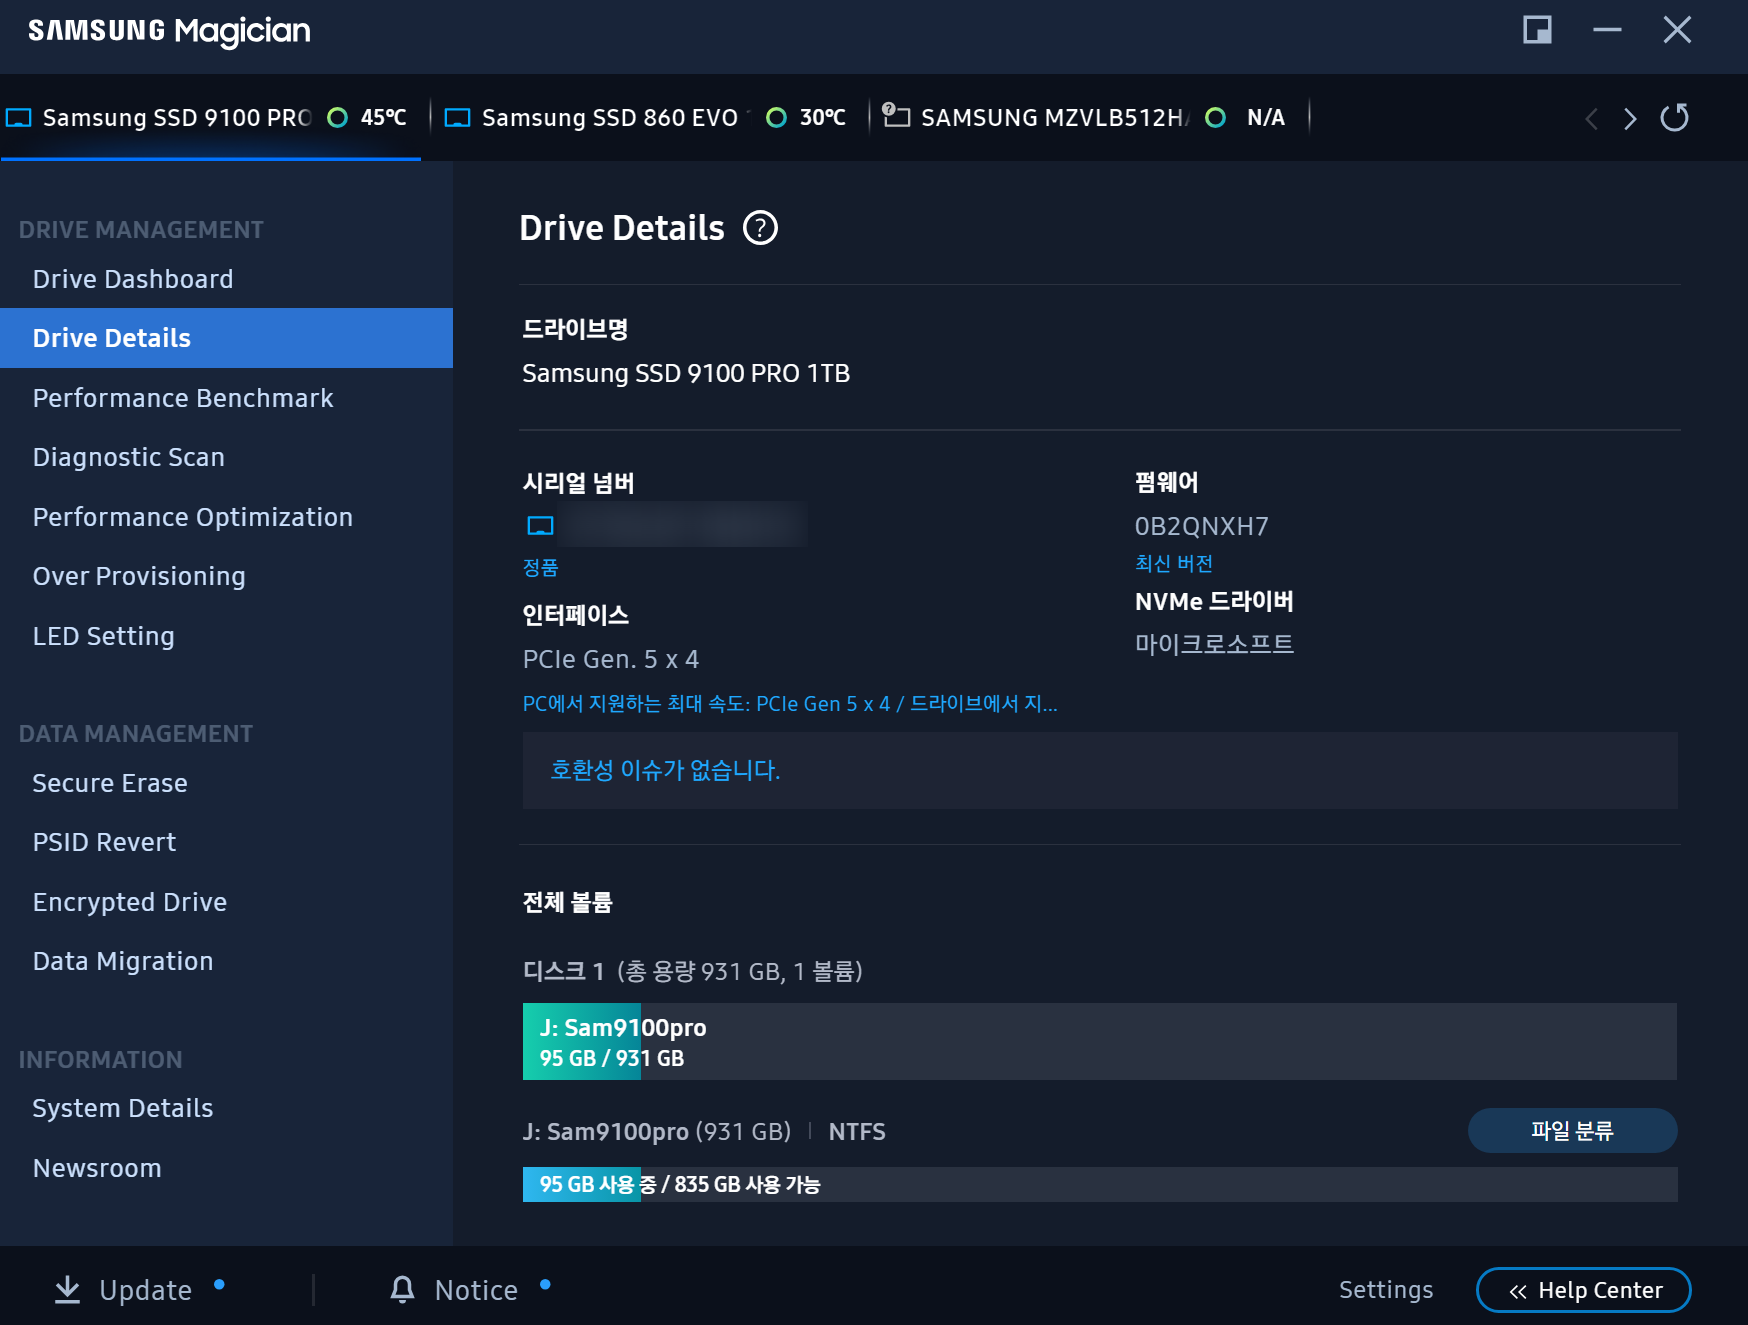Image resolution: width=1748 pixels, height=1325 pixels.
Task: Click the SAMSUNG MZVLB512H unknown-drive icon
Action: pyautogui.click(x=896, y=116)
